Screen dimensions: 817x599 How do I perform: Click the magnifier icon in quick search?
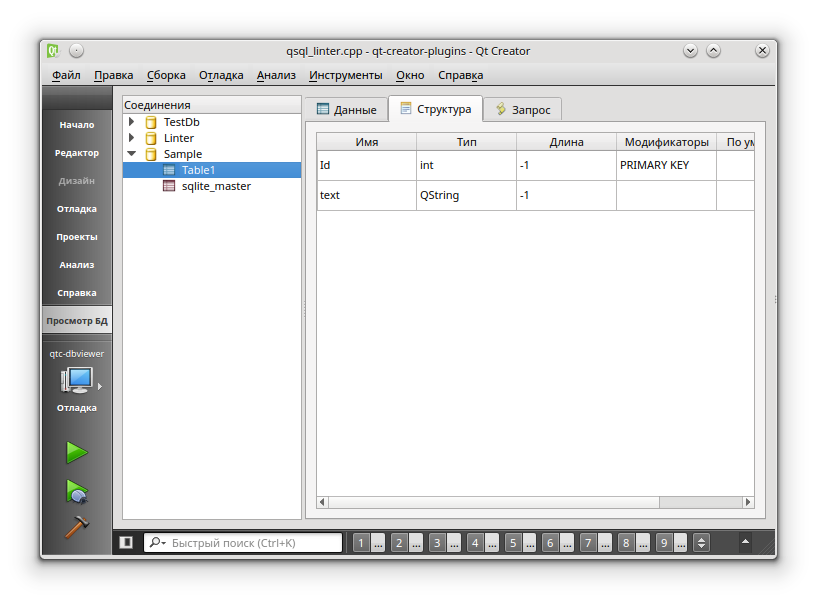coord(157,543)
